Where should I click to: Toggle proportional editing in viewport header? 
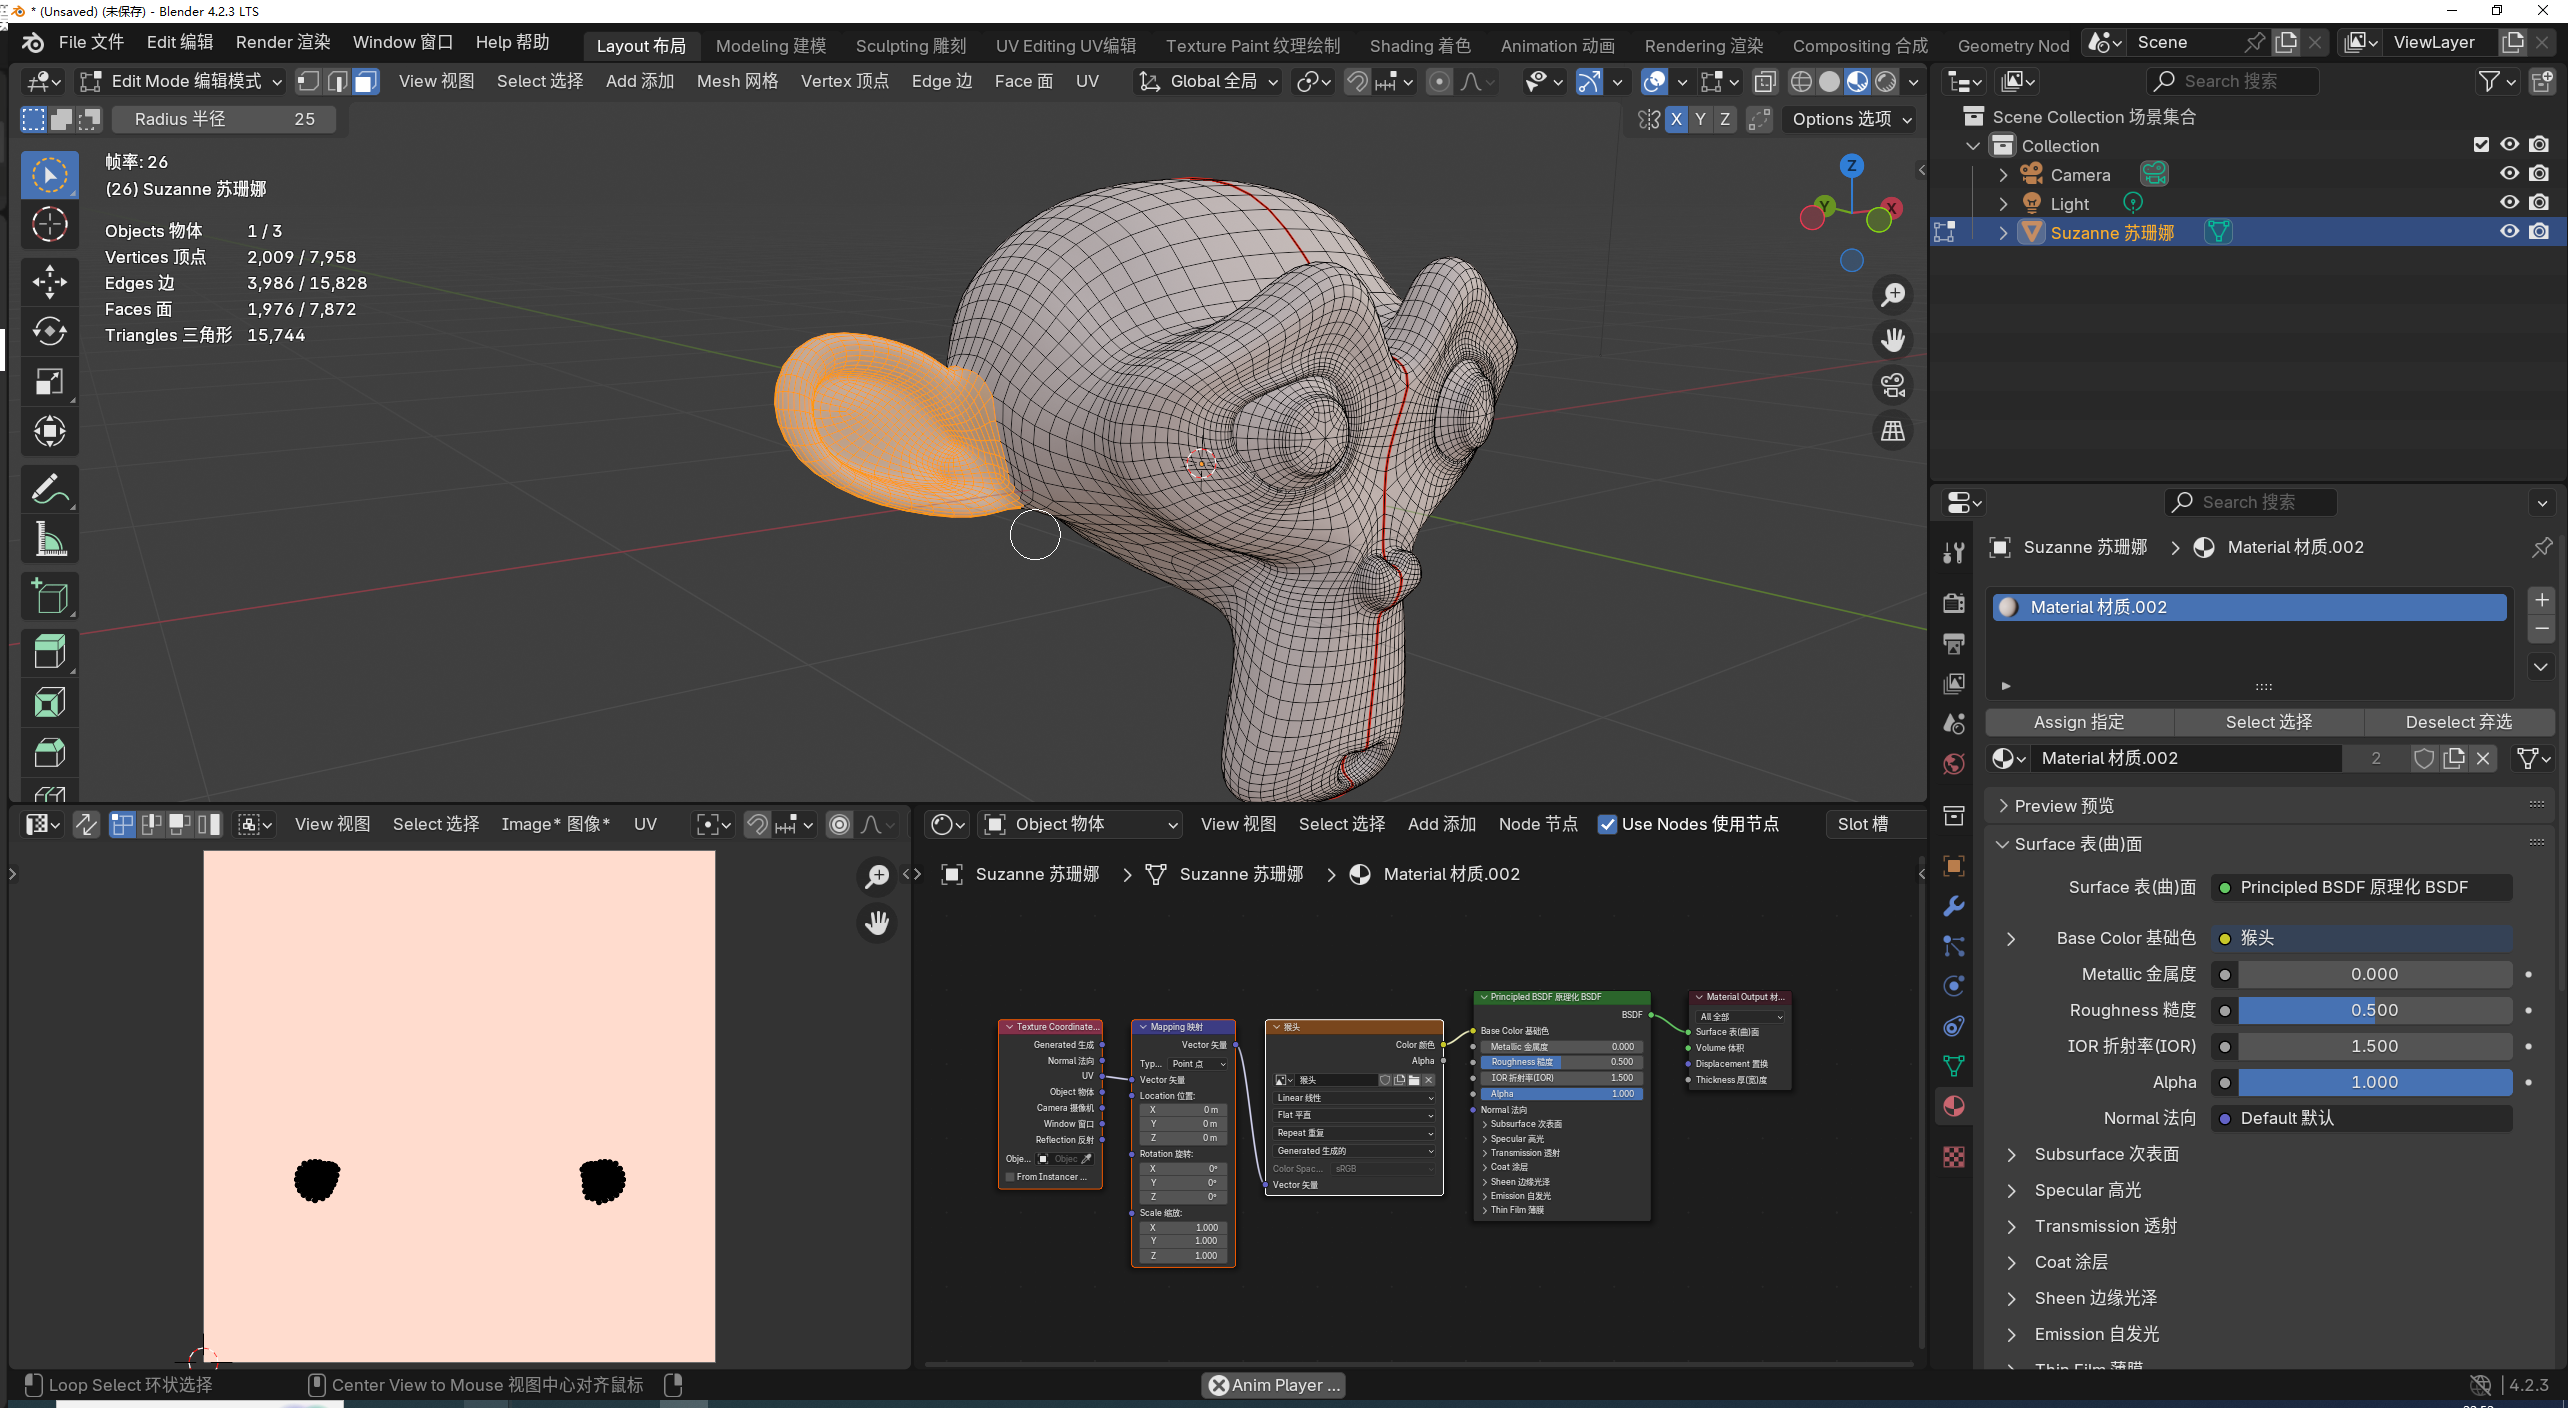click(1438, 81)
